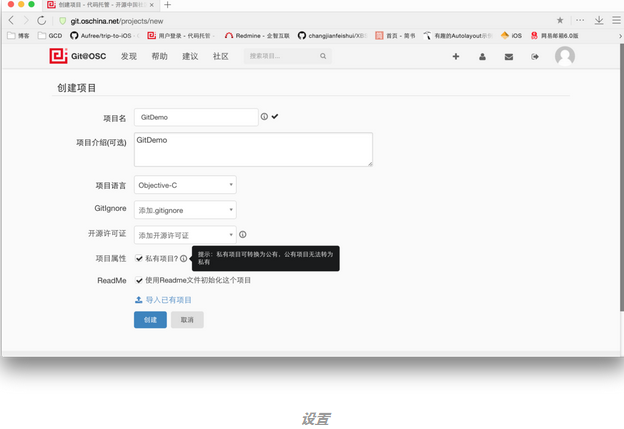Click the plus icon in site header
Viewport: 624px width, 429px height.
(x=456, y=57)
